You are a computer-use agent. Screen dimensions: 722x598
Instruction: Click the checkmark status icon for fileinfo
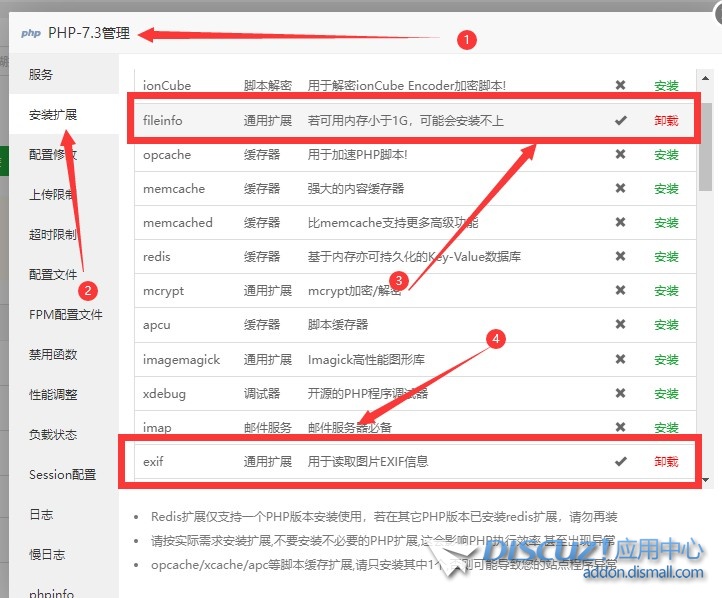(x=620, y=120)
